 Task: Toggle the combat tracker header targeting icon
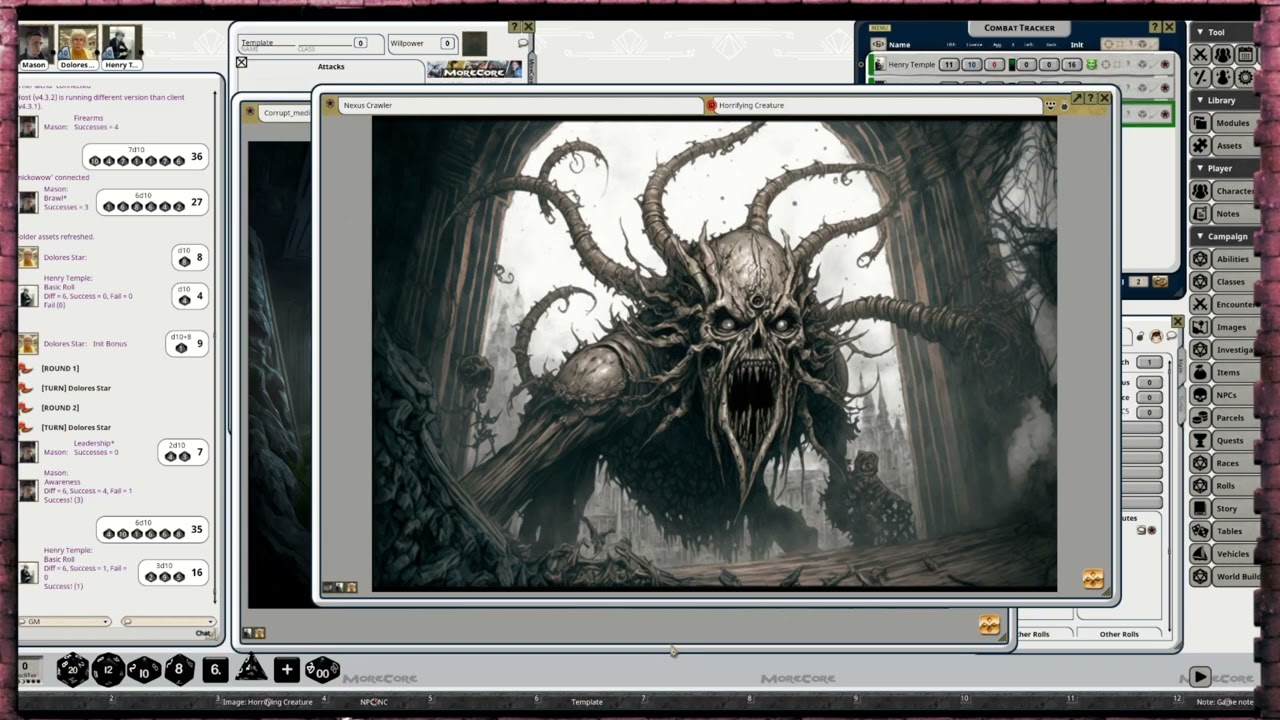tap(1108, 44)
